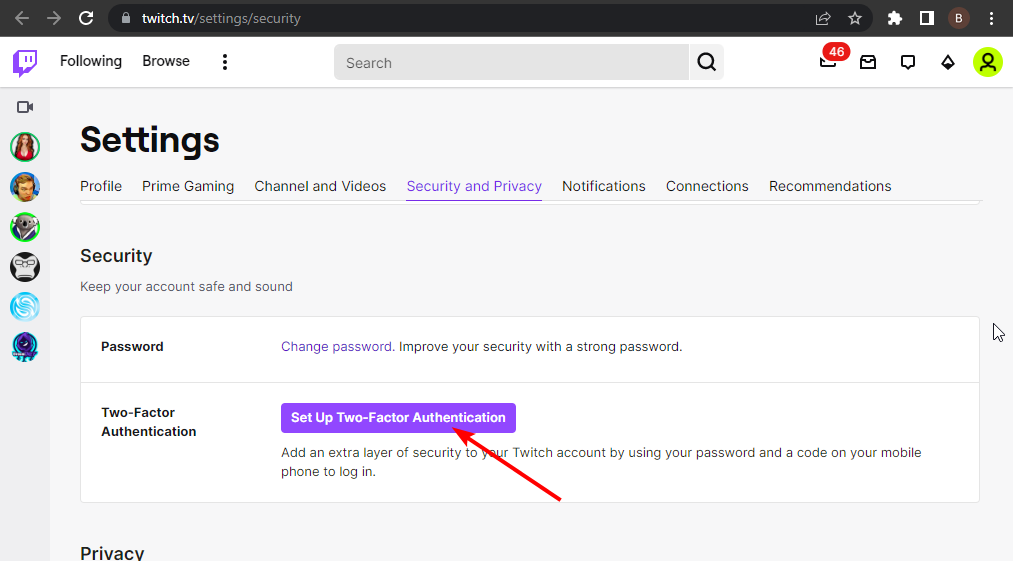1013x561 pixels.
Task: Open the red-haired streamer channel avatar
Action: click(25, 147)
